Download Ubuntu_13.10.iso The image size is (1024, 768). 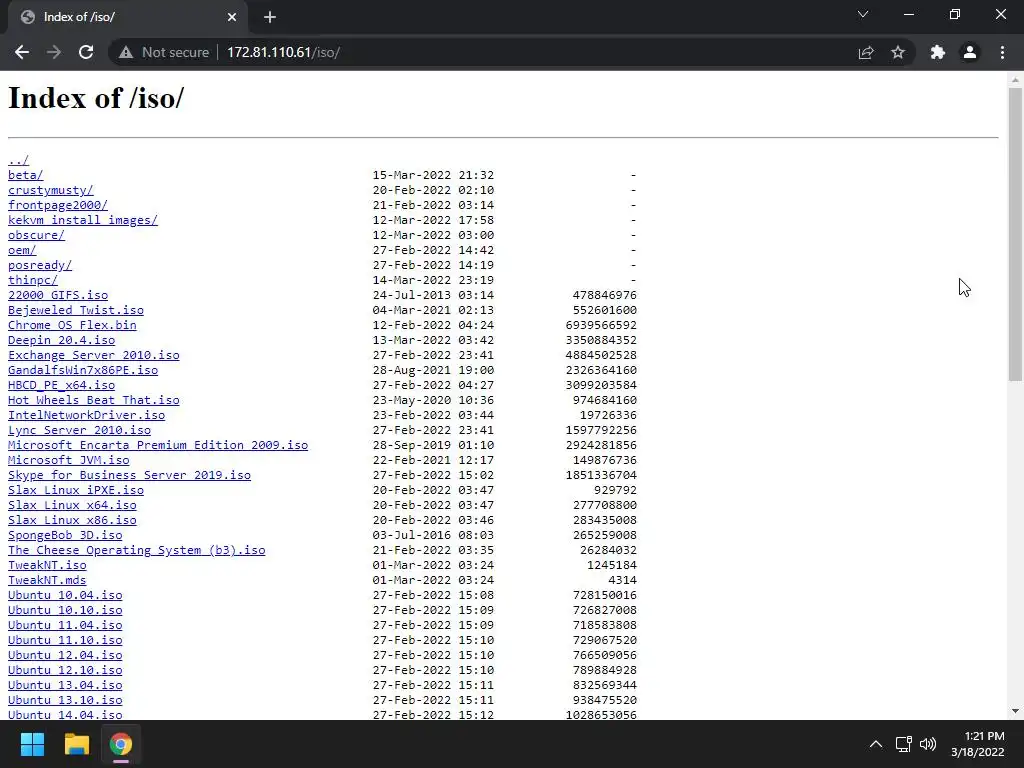click(65, 701)
